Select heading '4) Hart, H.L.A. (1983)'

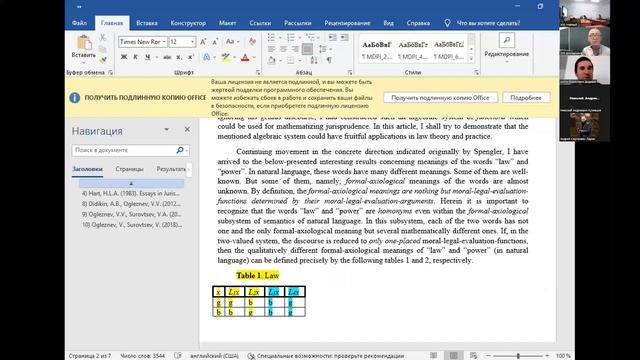(131, 193)
